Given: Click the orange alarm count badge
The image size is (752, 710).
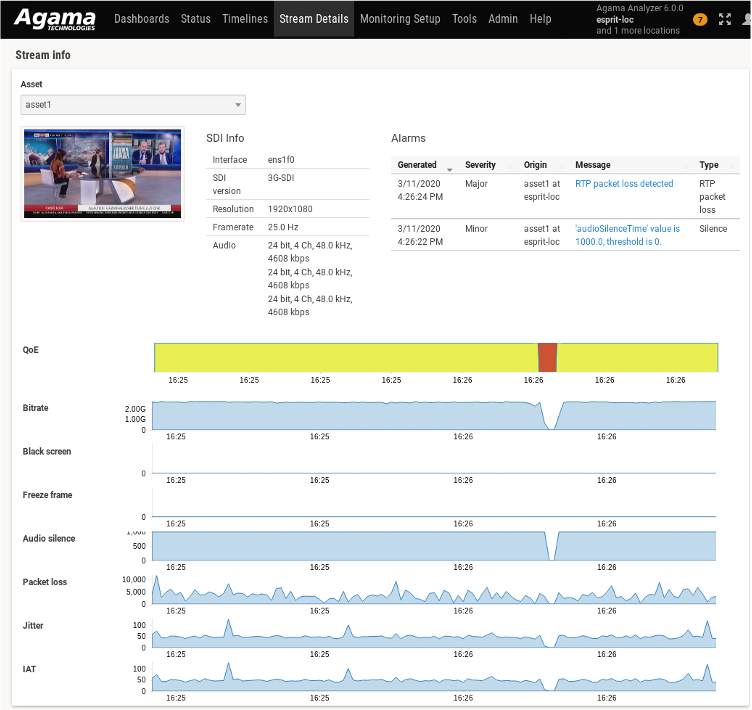Looking at the screenshot, I should click(699, 20).
